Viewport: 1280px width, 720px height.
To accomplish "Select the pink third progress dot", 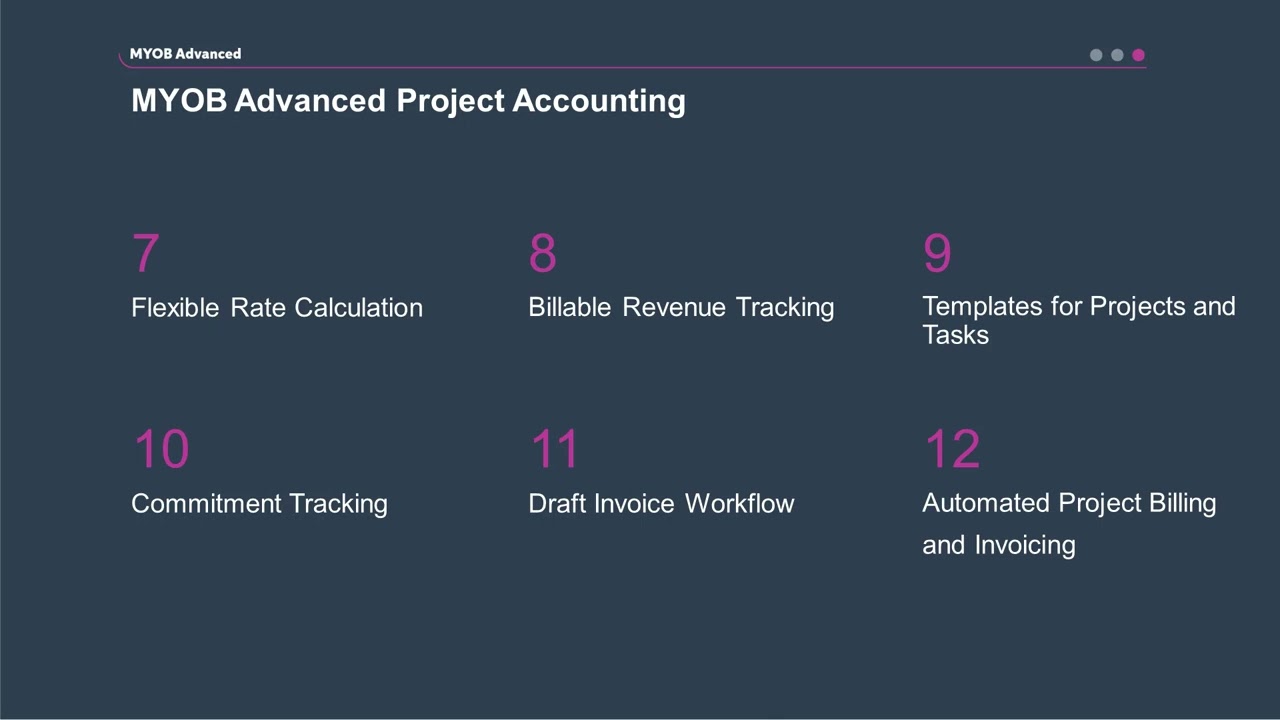I will click(1138, 55).
